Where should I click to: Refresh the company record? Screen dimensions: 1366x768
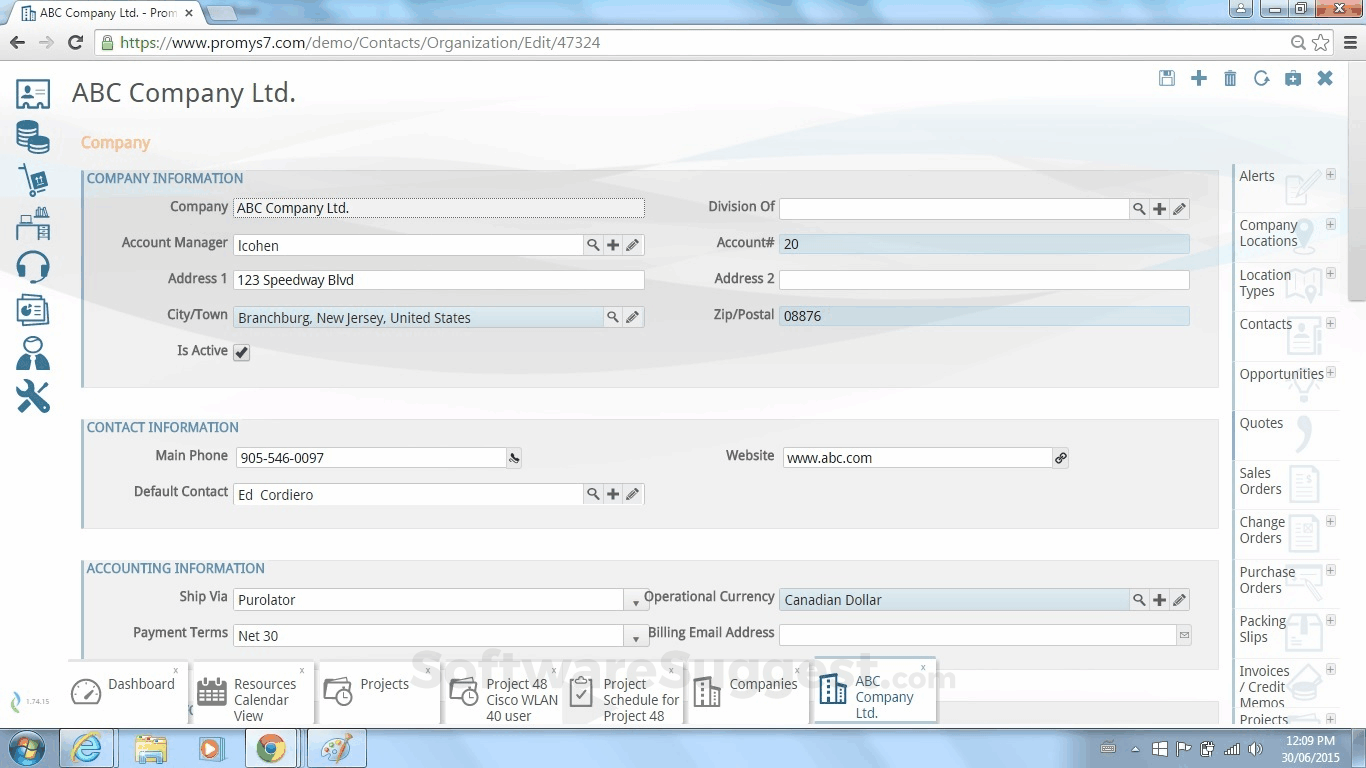click(x=1262, y=78)
